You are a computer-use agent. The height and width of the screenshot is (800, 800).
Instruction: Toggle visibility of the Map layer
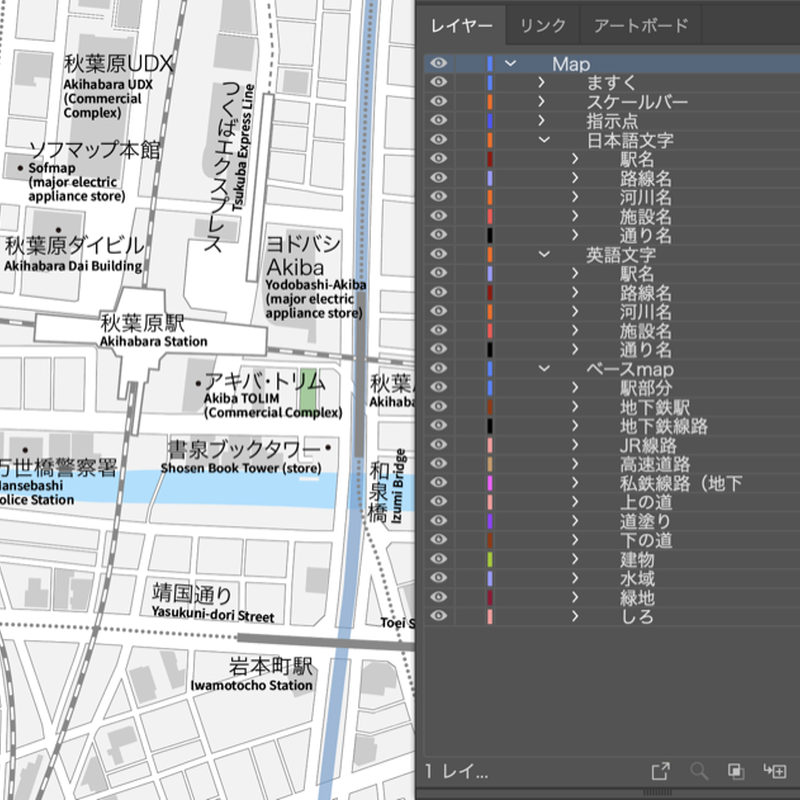[437, 64]
